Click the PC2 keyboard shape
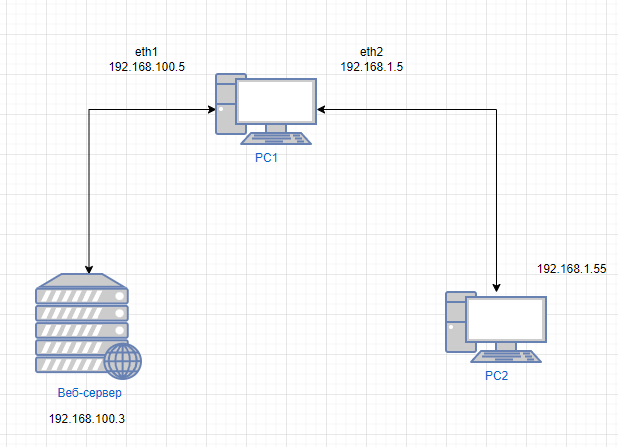This screenshot has height=447, width=618. pyautogui.click(x=506, y=356)
